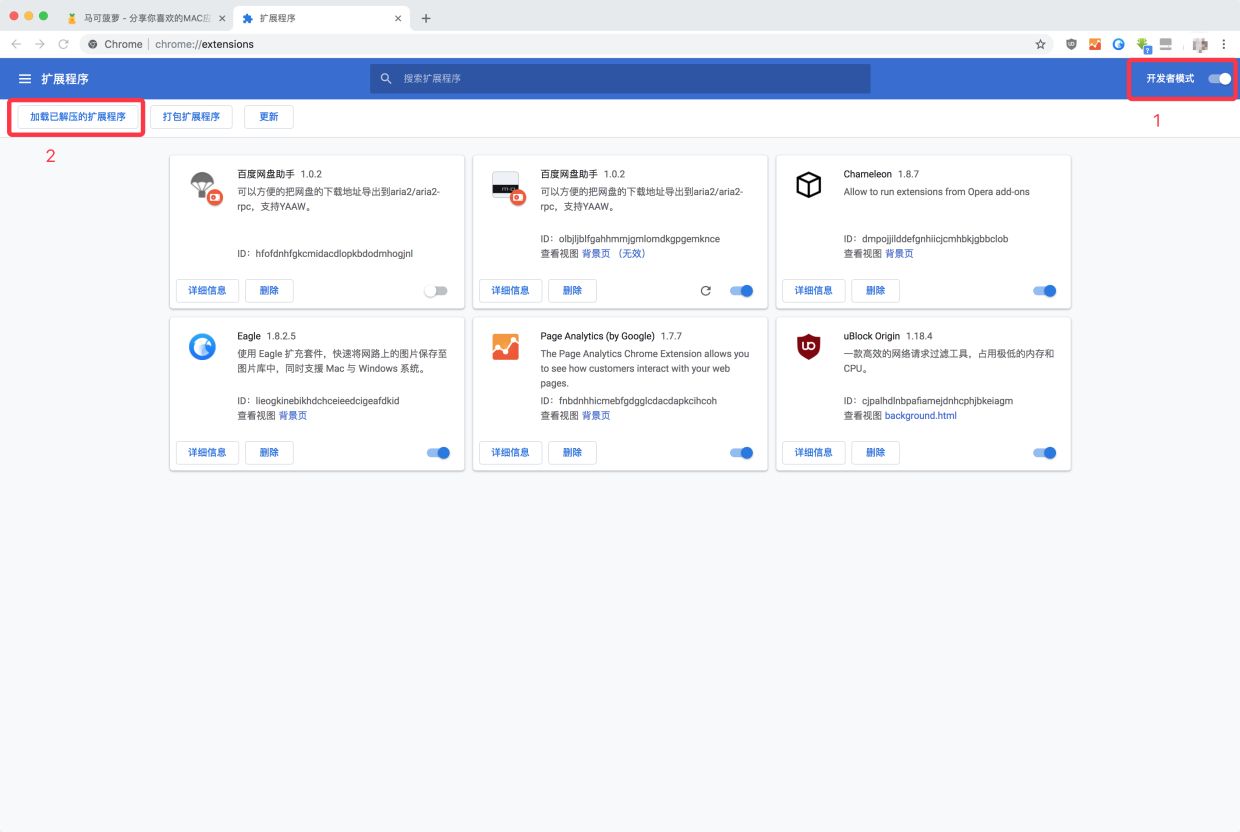Disable the Chameleon extension

point(1044,291)
